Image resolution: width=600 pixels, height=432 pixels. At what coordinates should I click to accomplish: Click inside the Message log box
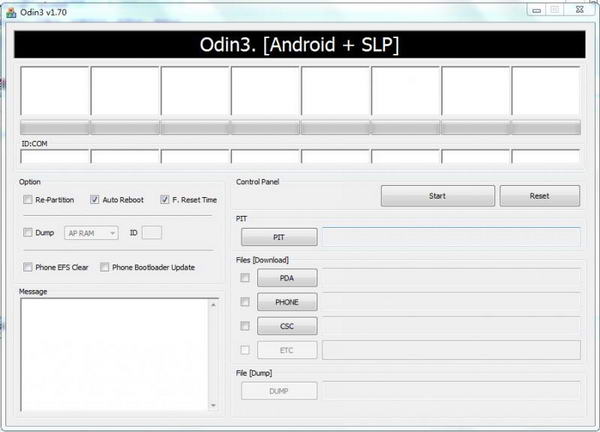[x=114, y=355]
